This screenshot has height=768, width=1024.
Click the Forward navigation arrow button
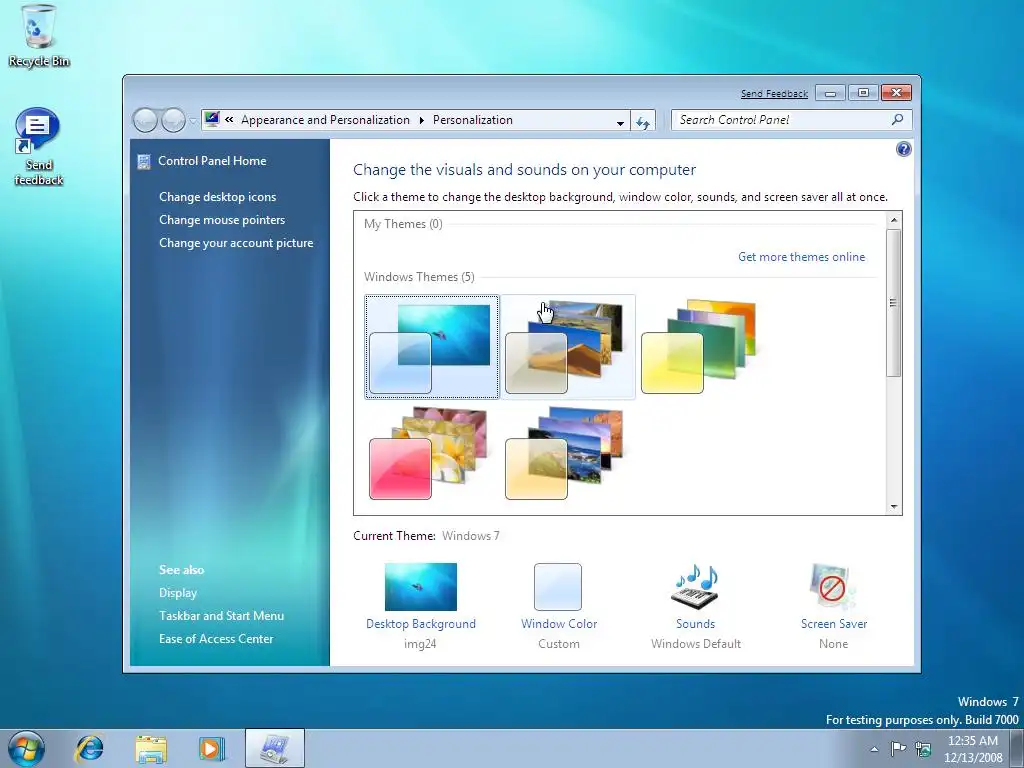173,120
